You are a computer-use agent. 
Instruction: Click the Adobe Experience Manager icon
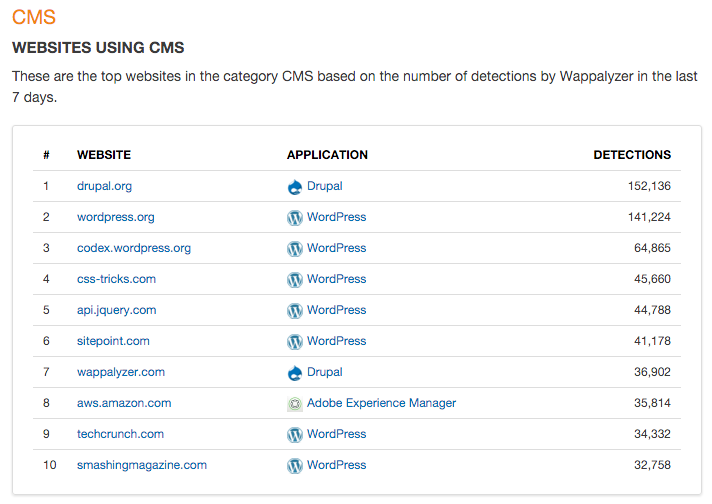coord(295,404)
